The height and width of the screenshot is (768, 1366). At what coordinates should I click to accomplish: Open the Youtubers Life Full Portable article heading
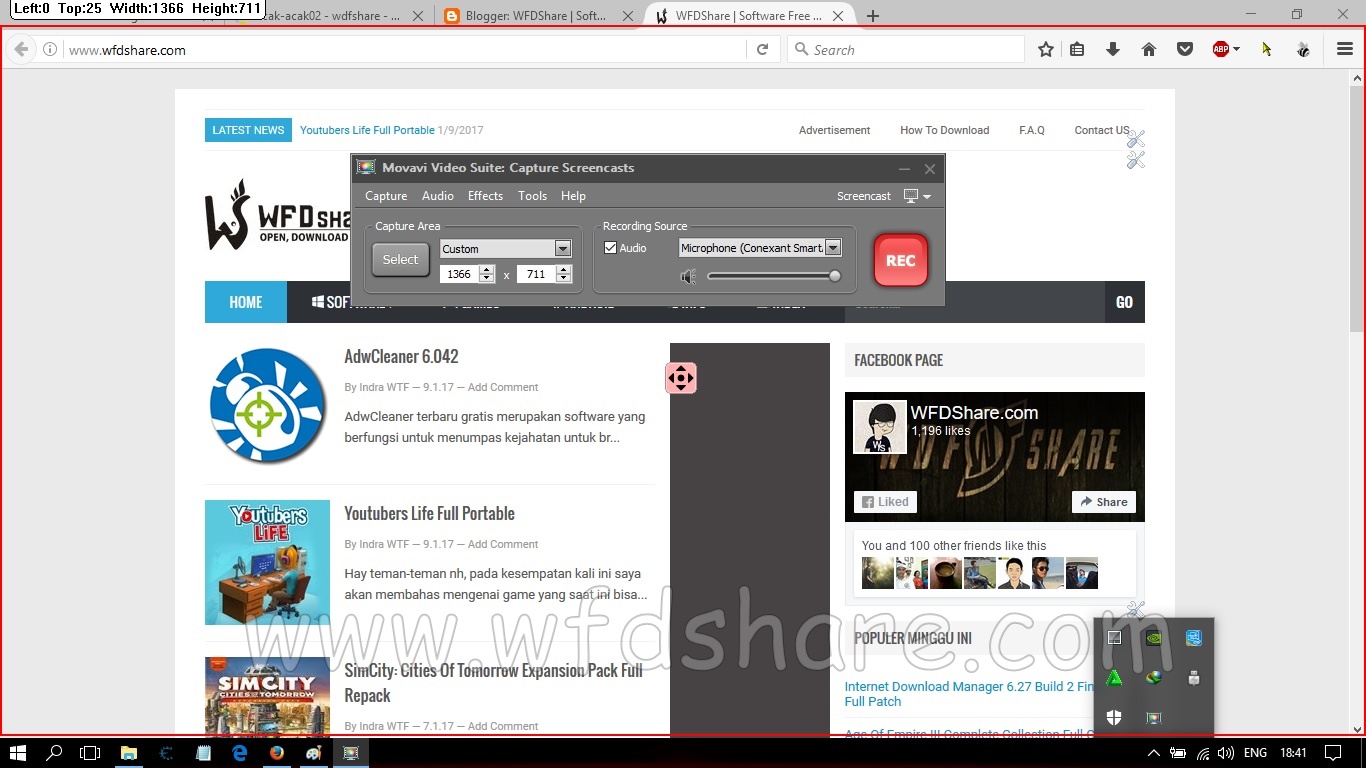pos(429,514)
